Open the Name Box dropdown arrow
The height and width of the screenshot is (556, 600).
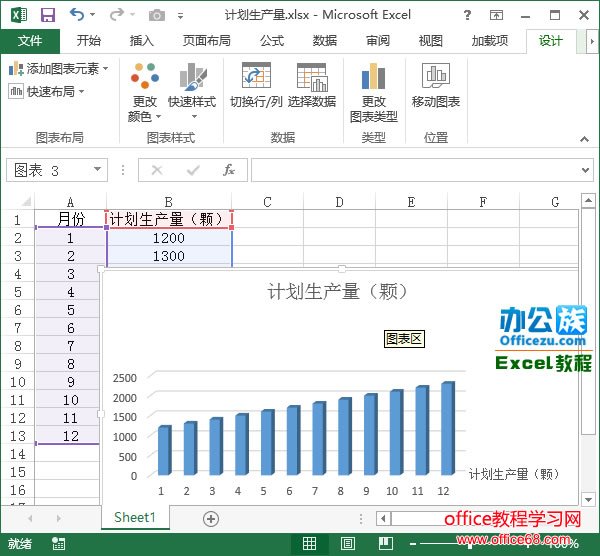point(97,170)
